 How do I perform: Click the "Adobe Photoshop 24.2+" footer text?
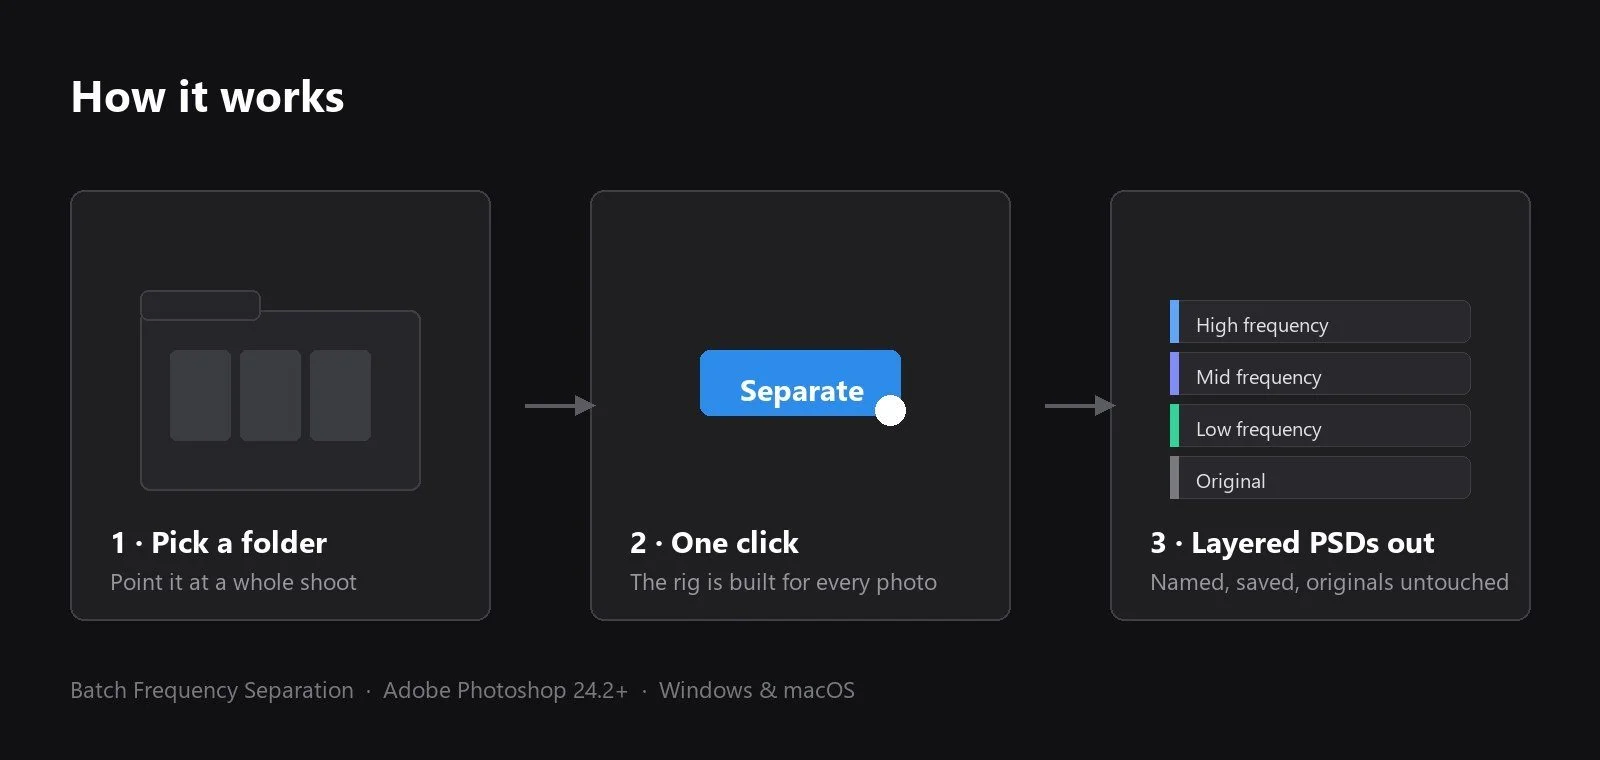pyautogui.click(x=505, y=690)
